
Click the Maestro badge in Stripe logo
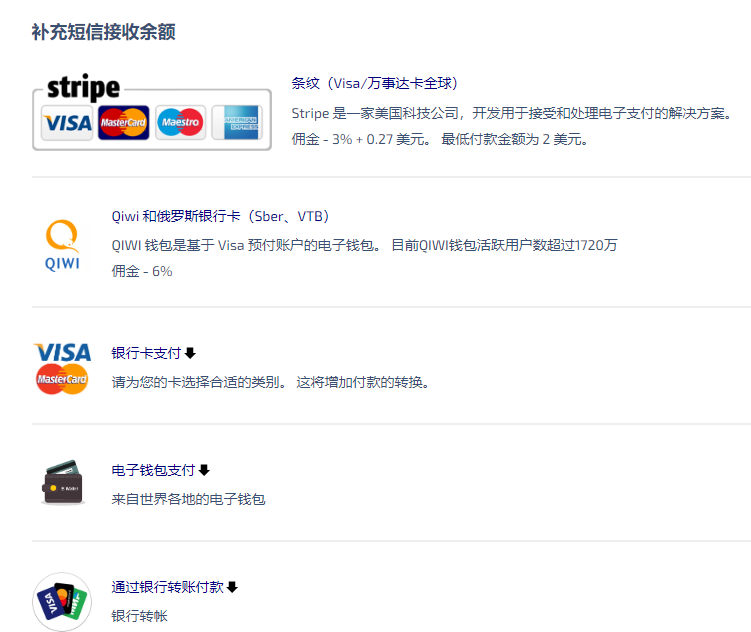[181, 123]
